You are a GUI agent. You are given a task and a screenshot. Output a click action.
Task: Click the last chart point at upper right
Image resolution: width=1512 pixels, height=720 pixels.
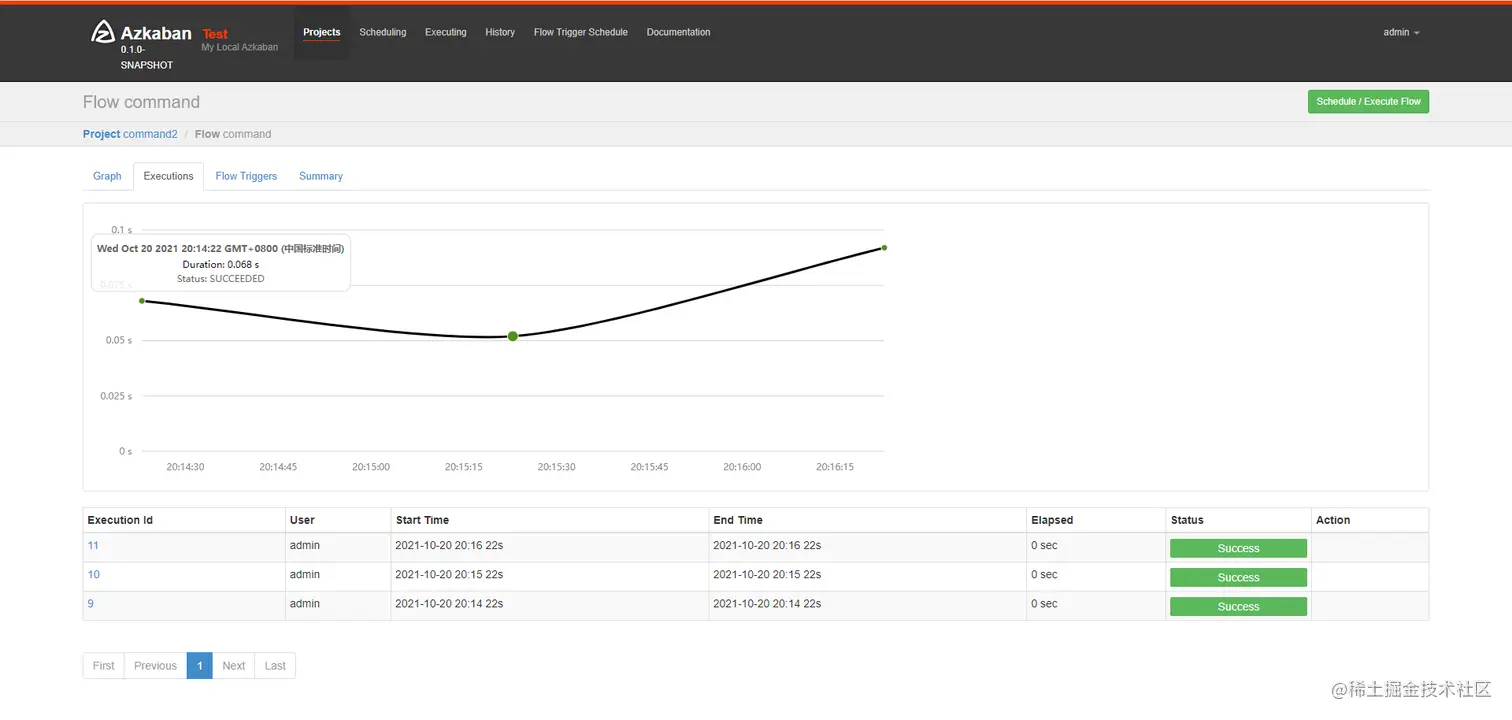[x=884, y=248]
